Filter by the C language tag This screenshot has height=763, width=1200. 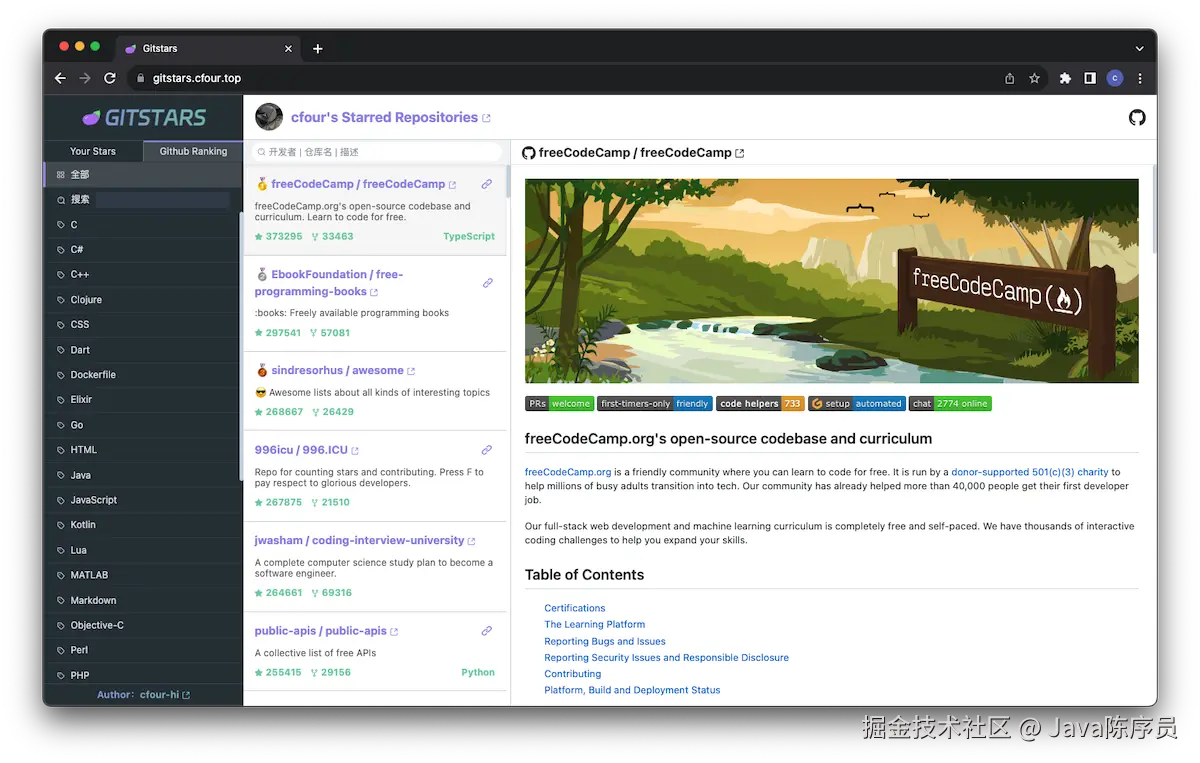coord(143,225)
